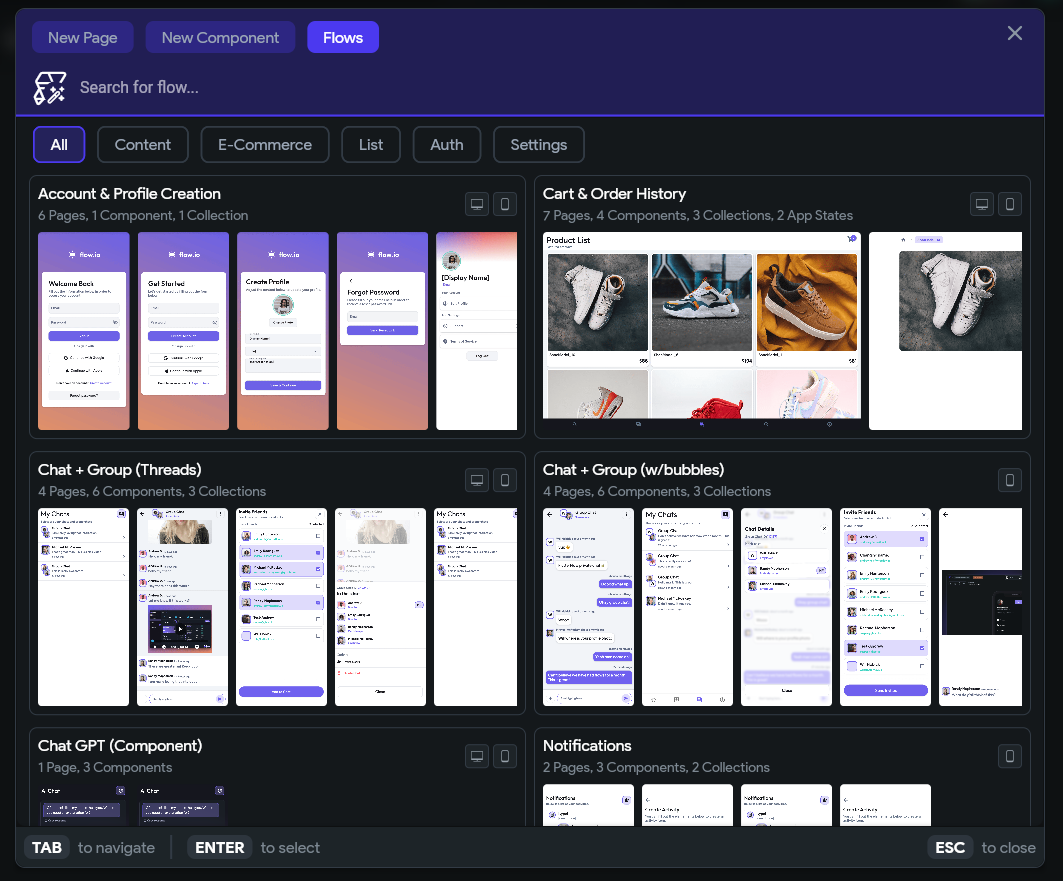This screenshot has width=1063, height=881.
Task: Filter flows by Auth category
Action: 447,144
